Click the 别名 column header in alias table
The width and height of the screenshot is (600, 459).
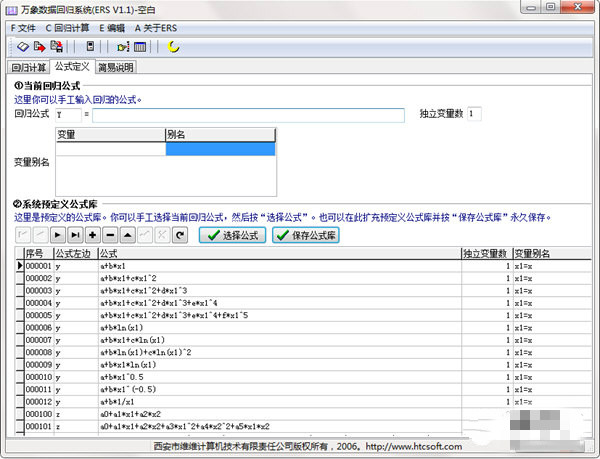[x=220, y=135]
